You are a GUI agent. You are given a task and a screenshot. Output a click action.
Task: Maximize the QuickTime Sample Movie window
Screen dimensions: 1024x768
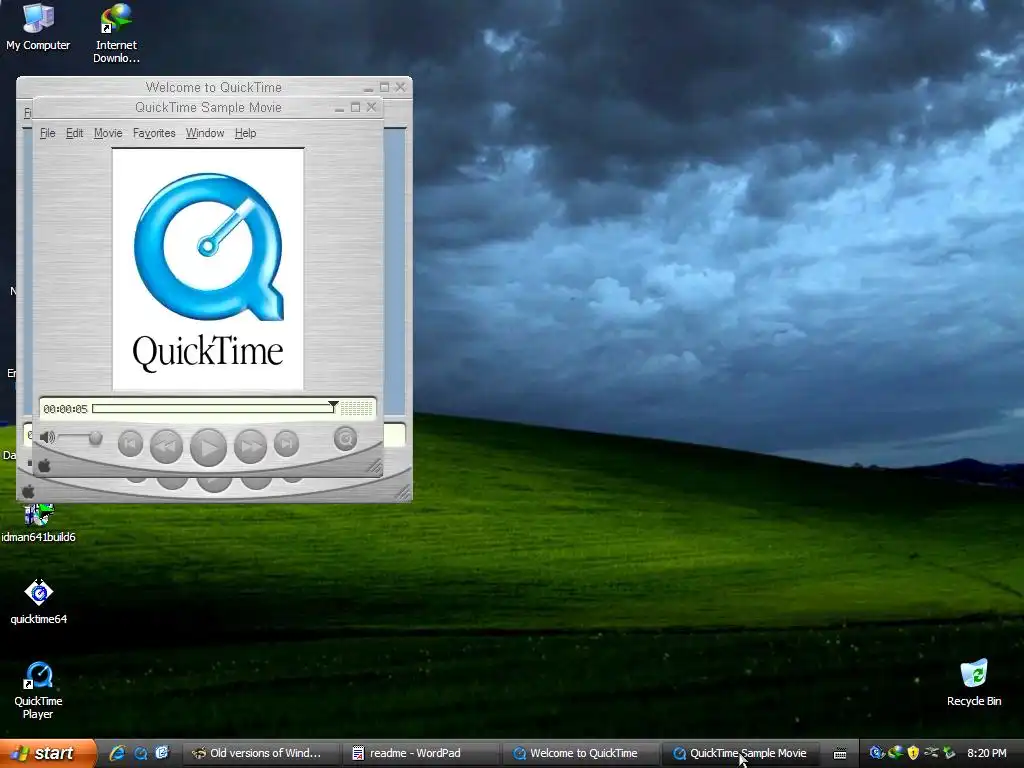pyautogui.click(x=355, y=107)
